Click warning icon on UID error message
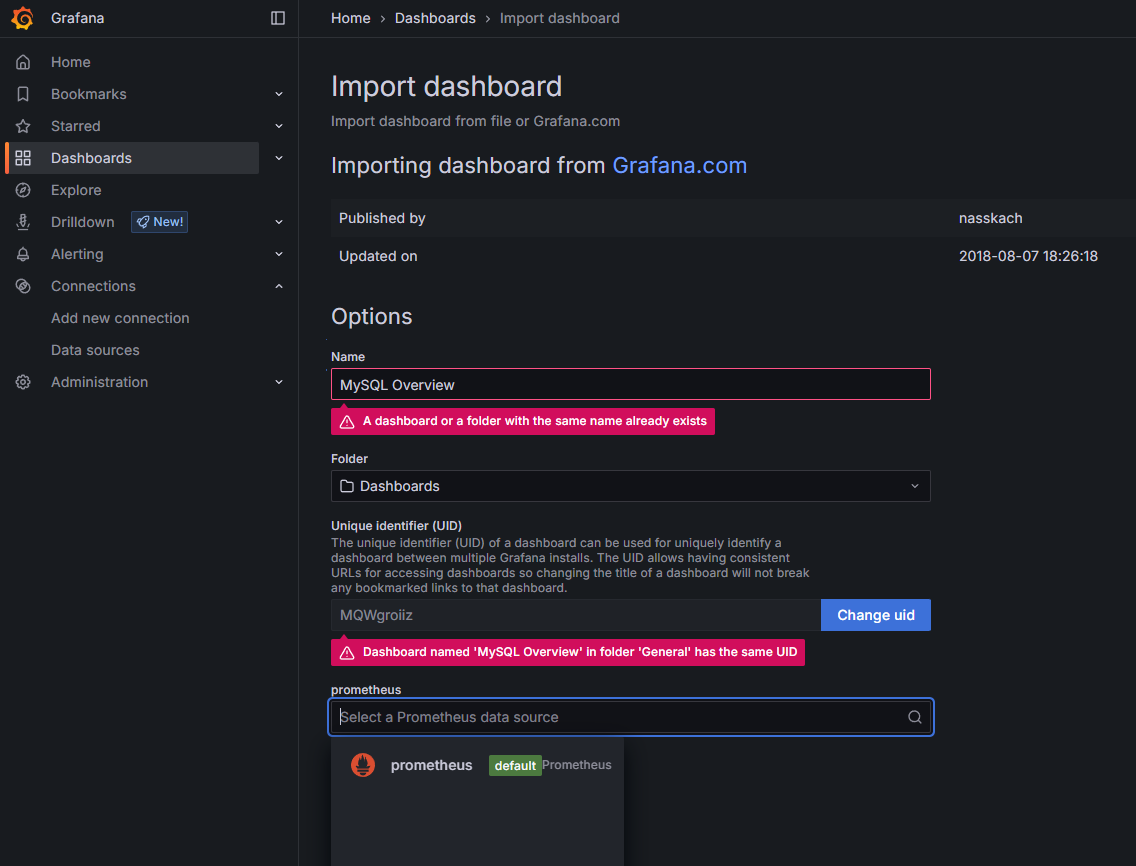Viewport: 1136px width, 866px height. coord(347,653)
